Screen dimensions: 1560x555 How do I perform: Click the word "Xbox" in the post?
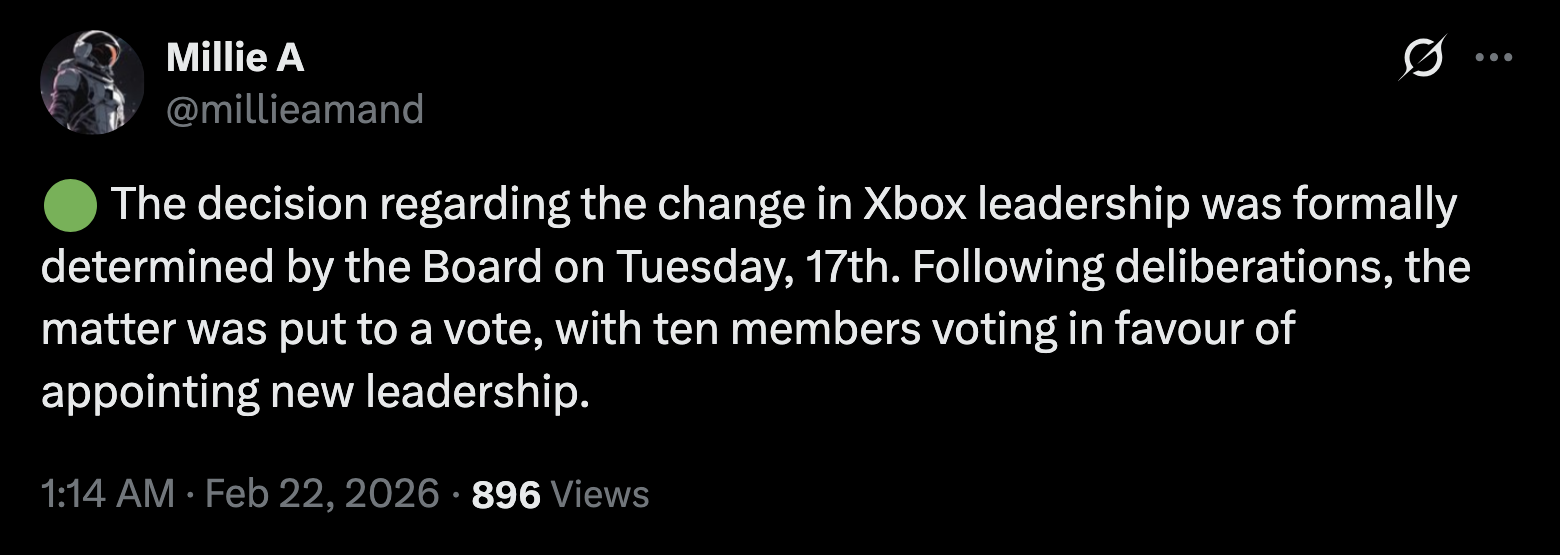(x=915, y=205)
